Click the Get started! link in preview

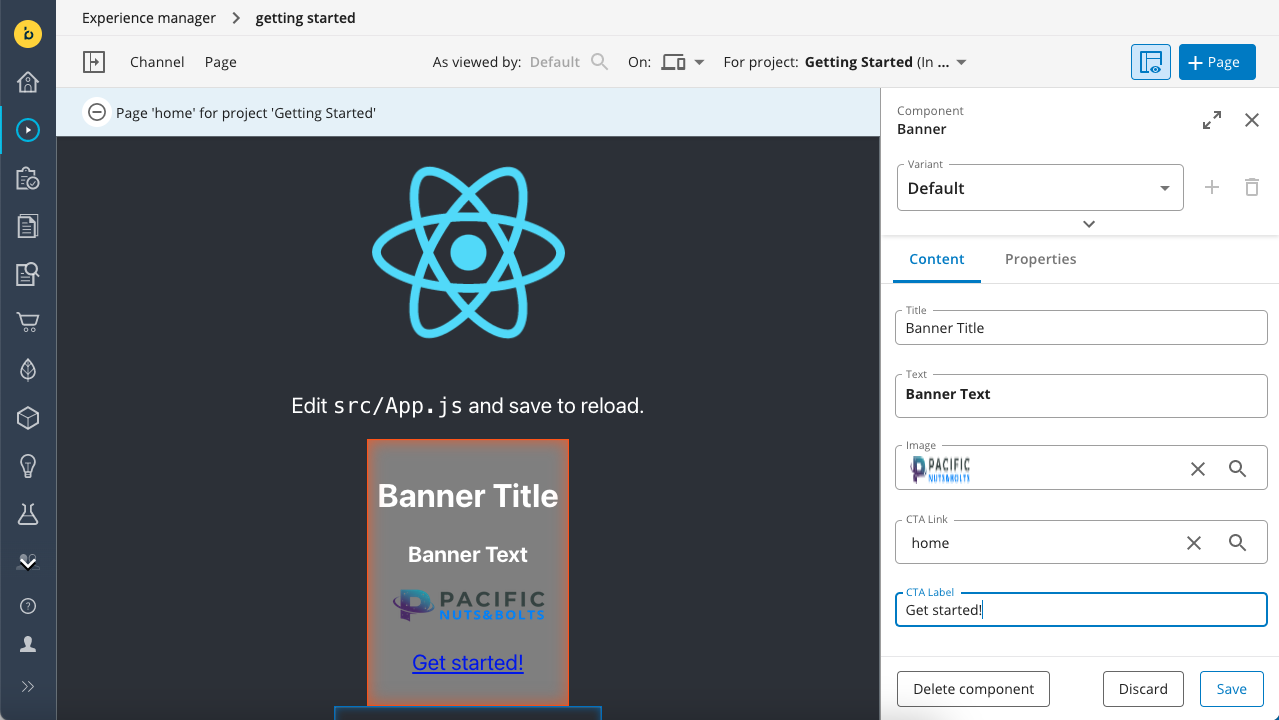(x=468, y=663)
